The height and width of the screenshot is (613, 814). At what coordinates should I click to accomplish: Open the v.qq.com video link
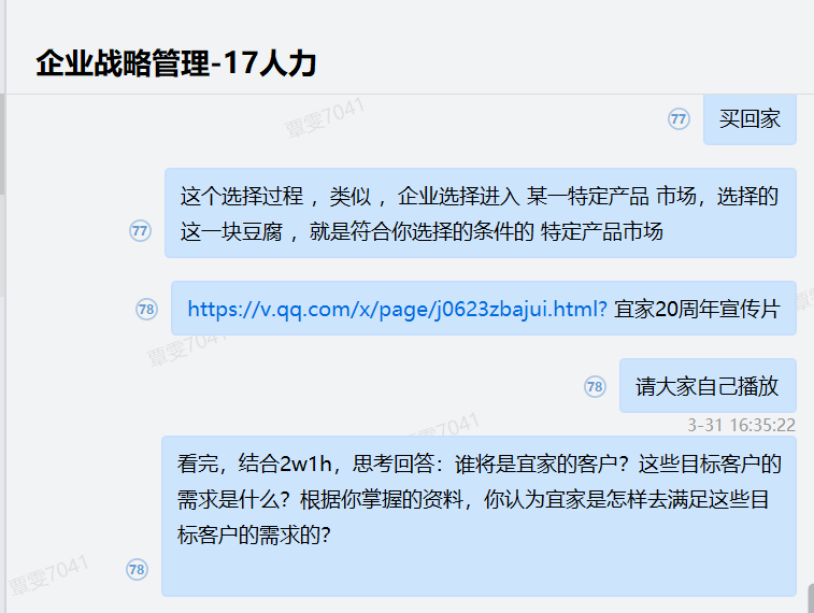pos(397,309)
